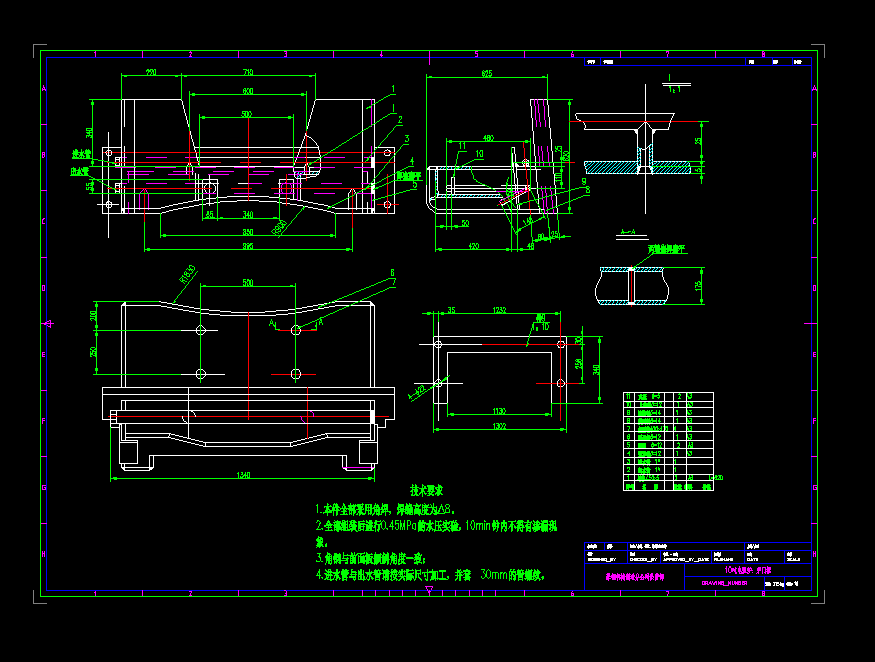Select row 11 in the parts list table
Image resolution: width=875 pixels, height=662 pixels.
pos(668,396)
